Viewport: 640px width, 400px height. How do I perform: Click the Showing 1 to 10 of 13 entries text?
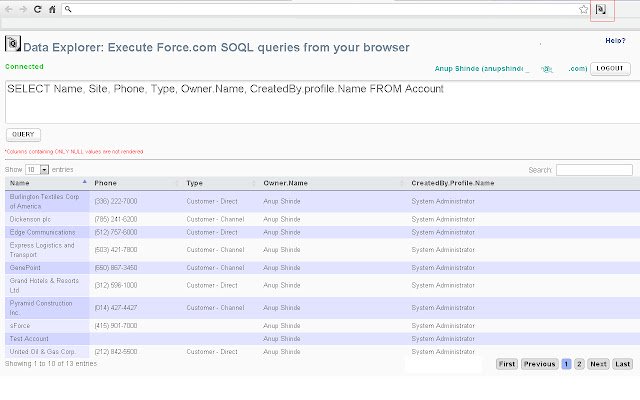(51, 364)
